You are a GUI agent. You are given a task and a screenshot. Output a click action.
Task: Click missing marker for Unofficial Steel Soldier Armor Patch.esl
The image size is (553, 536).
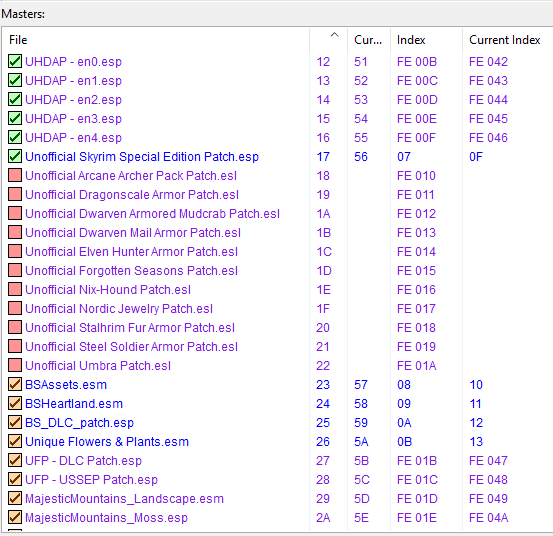pos(15,347)
